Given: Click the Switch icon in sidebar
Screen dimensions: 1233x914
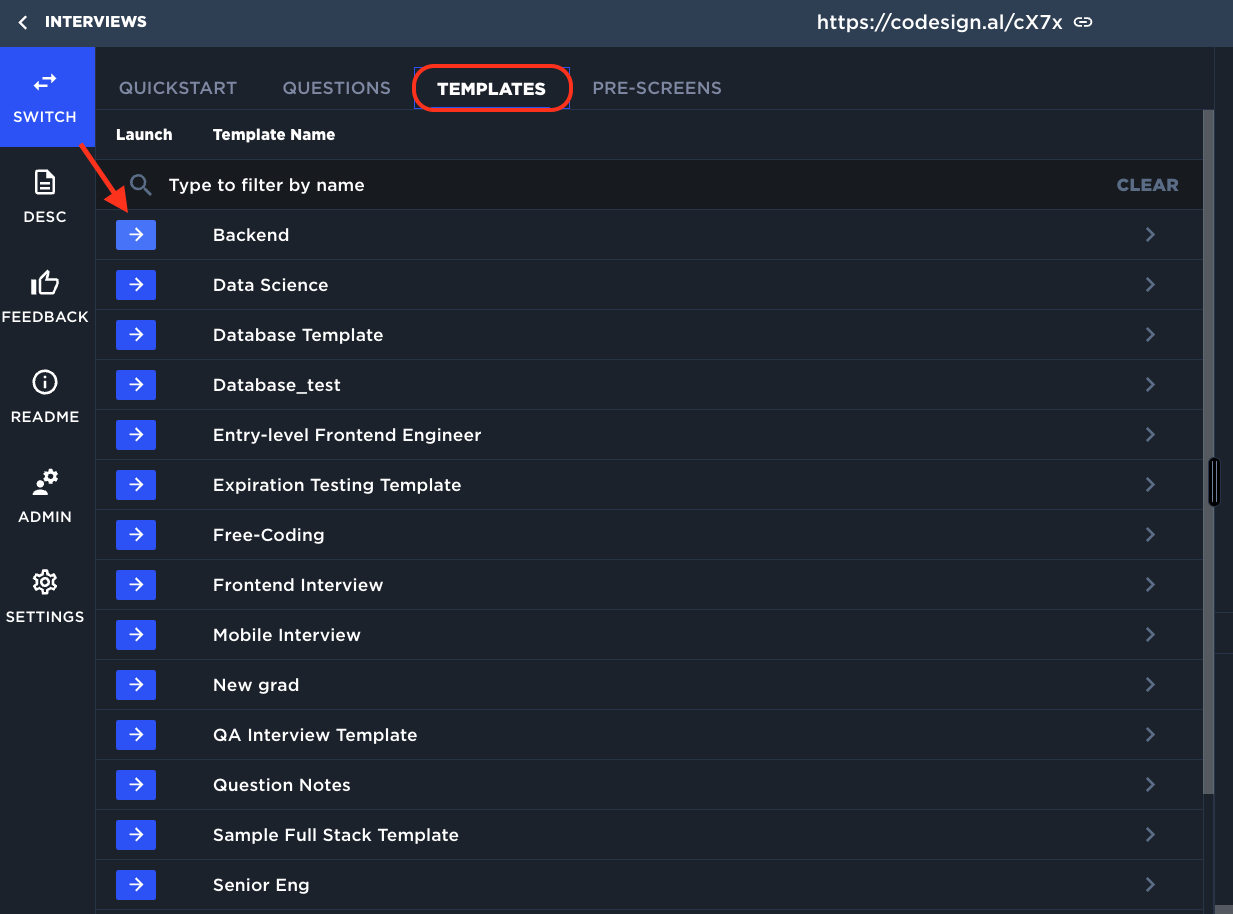Looking at the screenshot, I should click(45, 83).
